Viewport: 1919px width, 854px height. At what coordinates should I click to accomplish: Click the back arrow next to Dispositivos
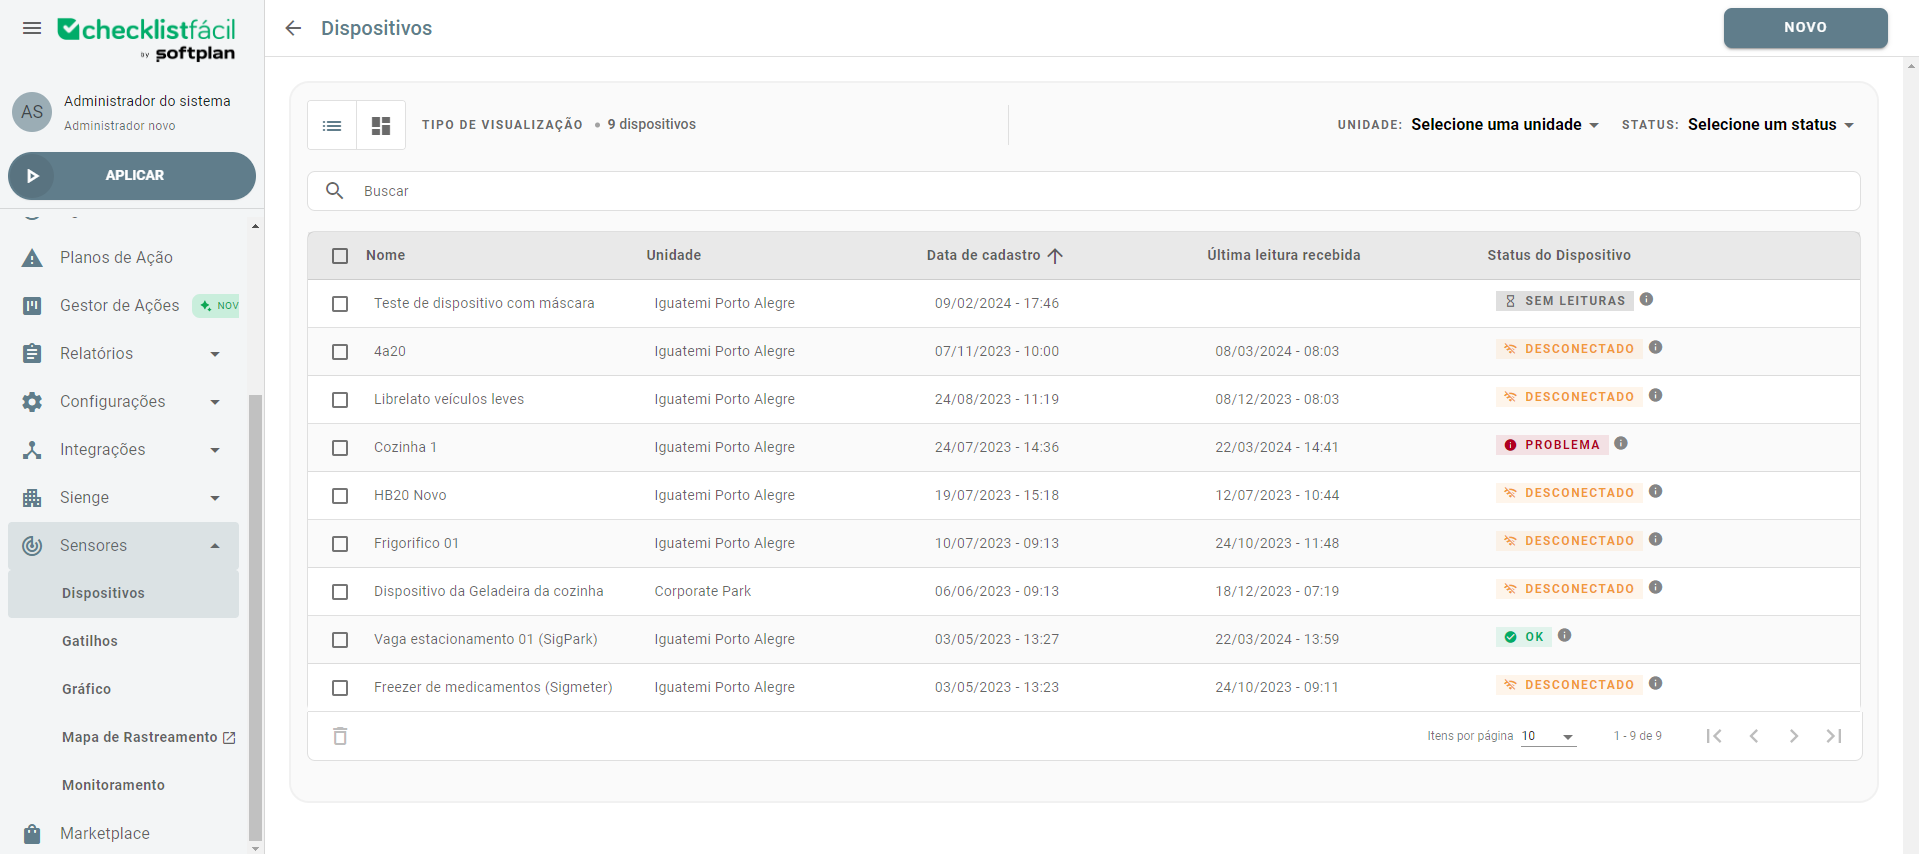(x=293, y=28)
